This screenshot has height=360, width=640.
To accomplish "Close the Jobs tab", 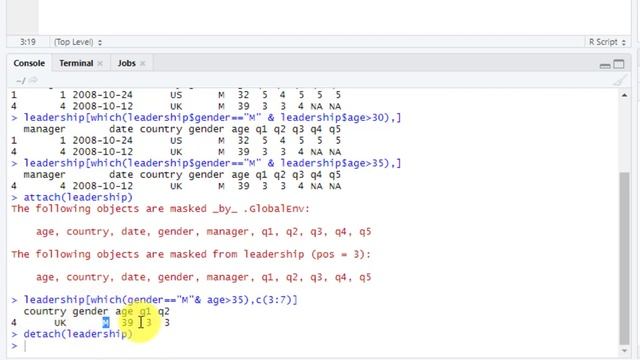I will click(x=142, y=63).
